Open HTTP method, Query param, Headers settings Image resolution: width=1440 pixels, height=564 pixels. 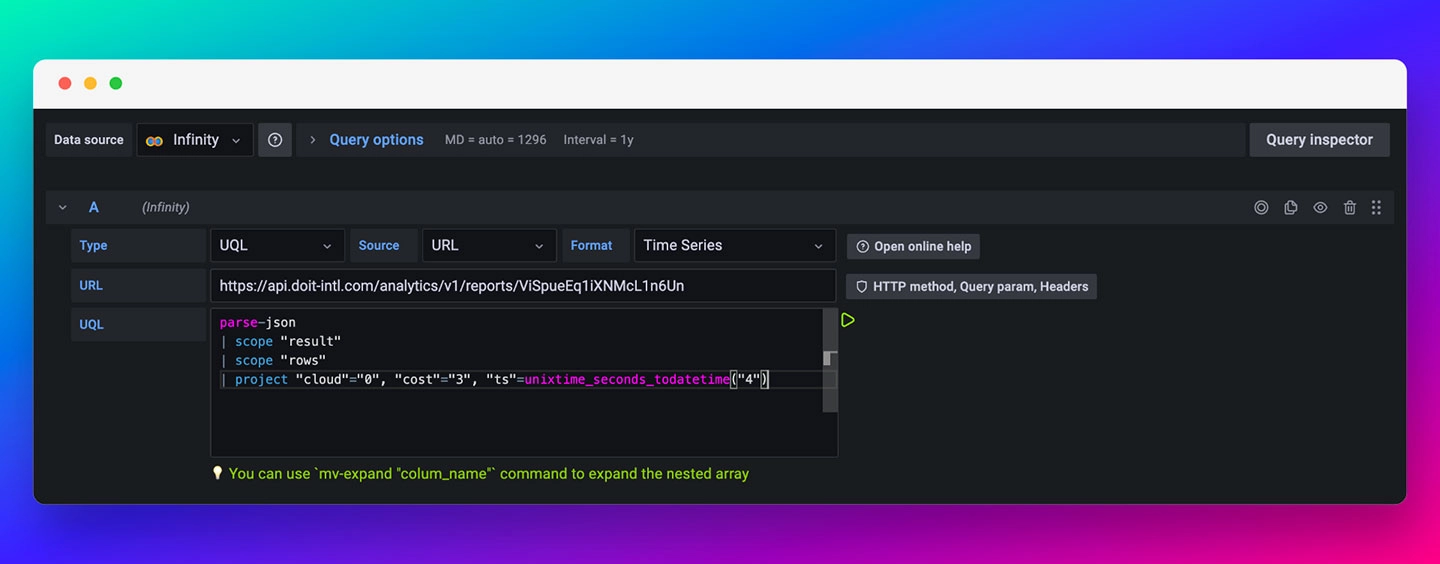tap(971, 286)
